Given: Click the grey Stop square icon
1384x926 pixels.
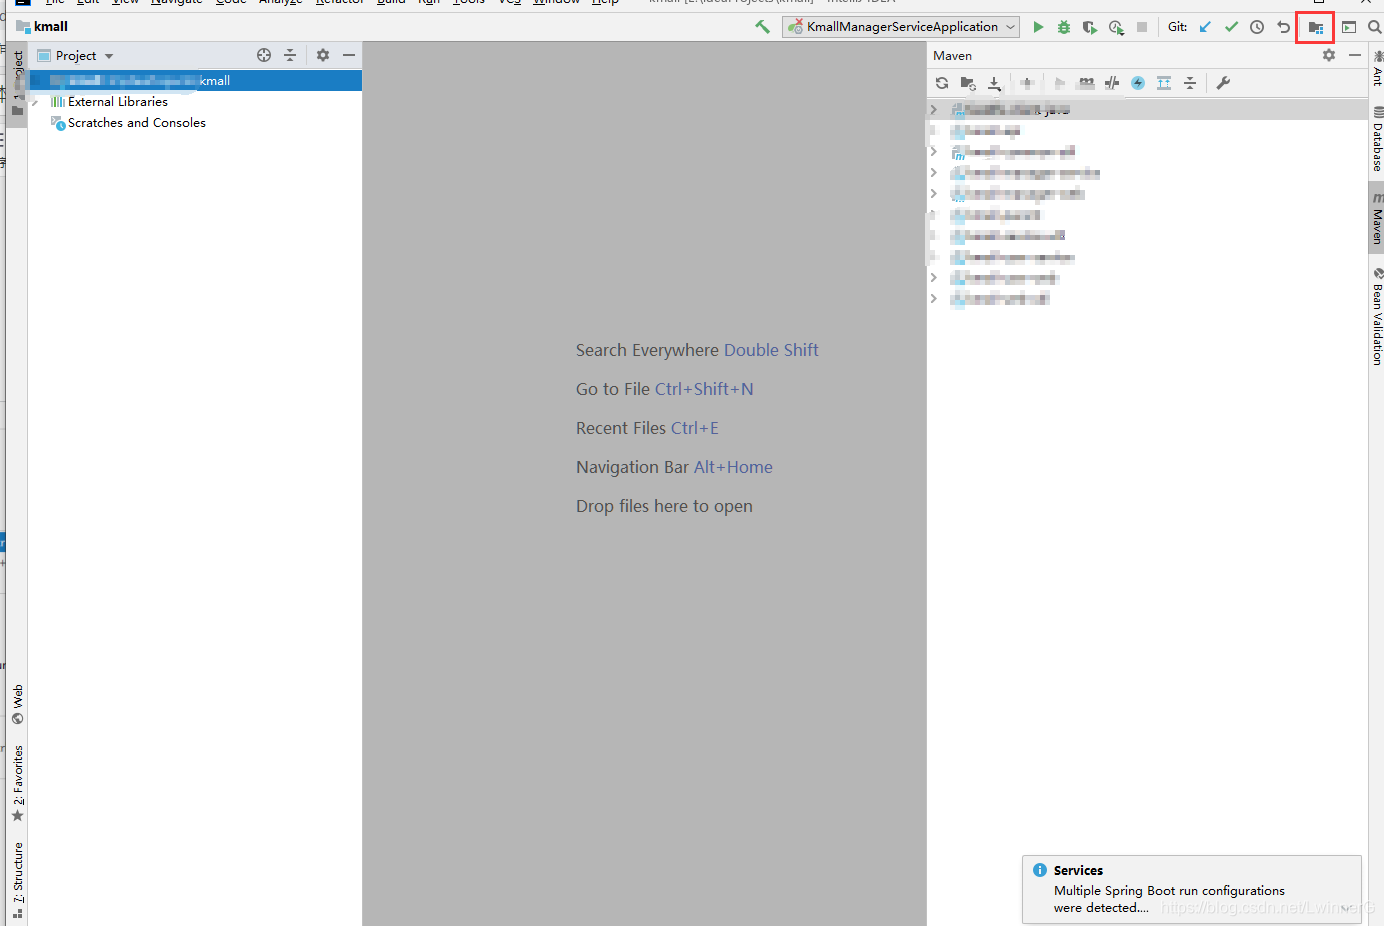Looking at the screenshot, I should point(1142,27).
